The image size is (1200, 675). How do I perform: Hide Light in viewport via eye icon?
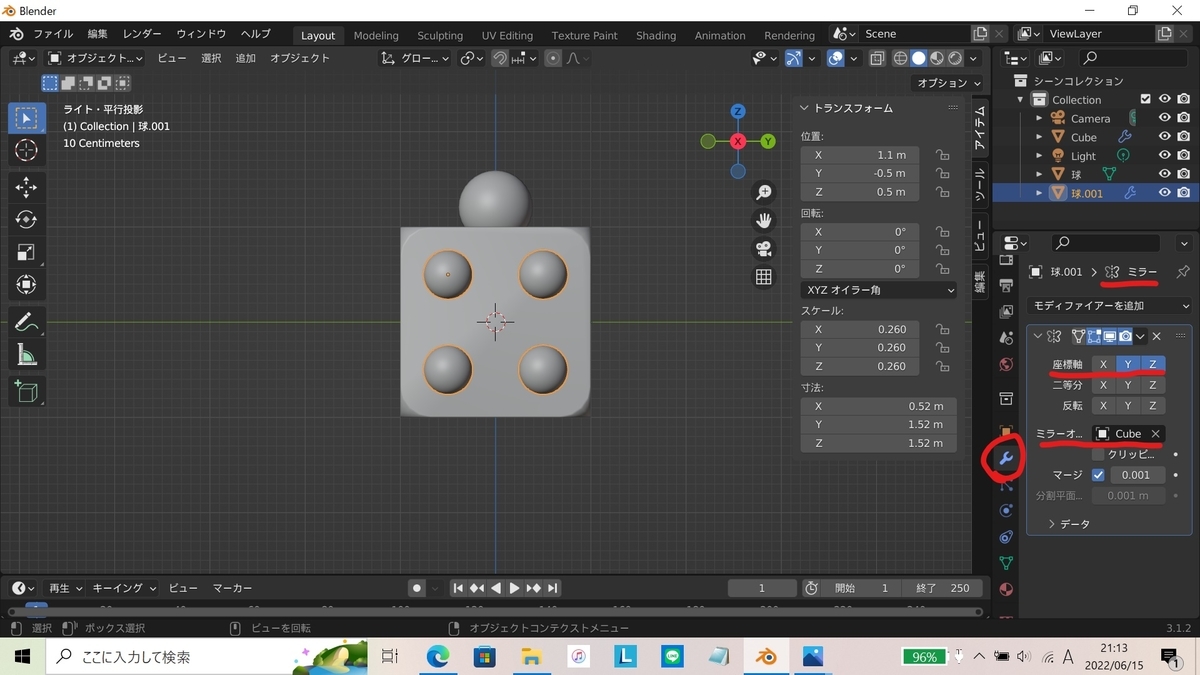(1165, 156)
